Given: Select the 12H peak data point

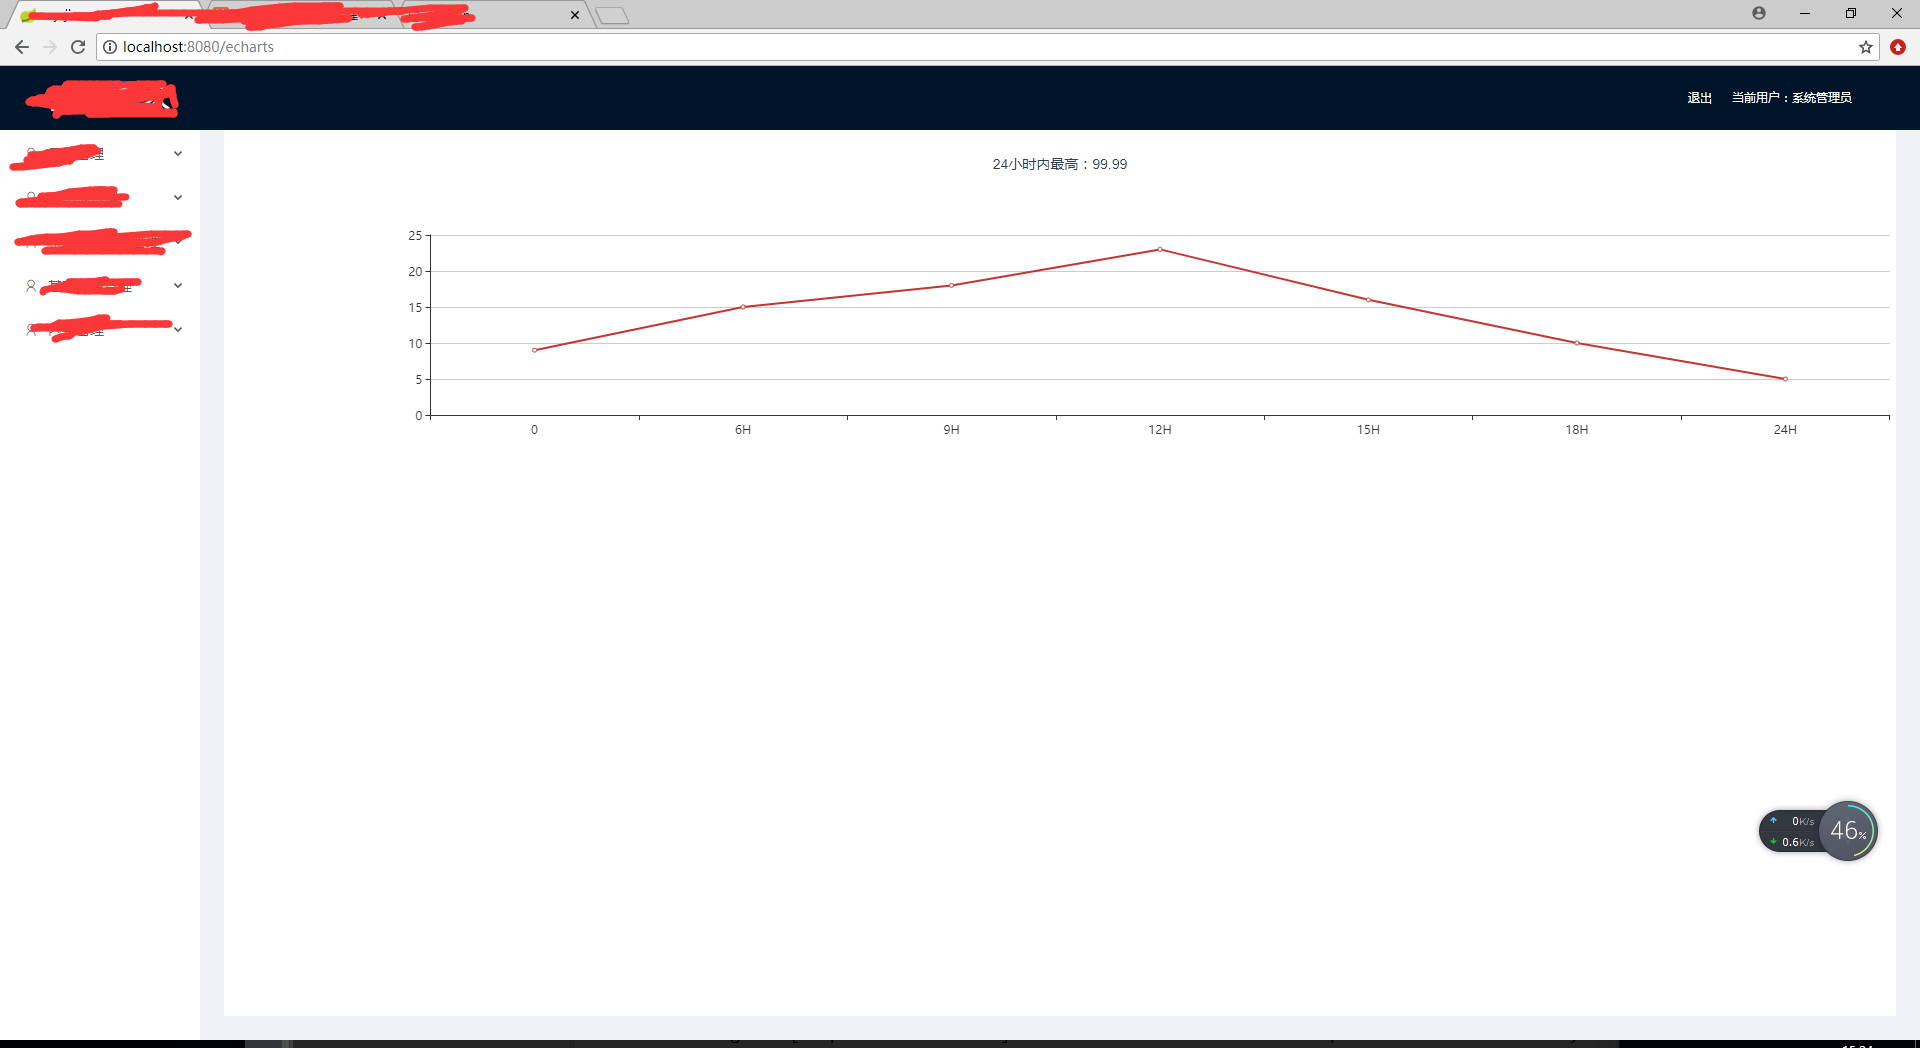Looking at the screenshot, I should click(1160, 249).
